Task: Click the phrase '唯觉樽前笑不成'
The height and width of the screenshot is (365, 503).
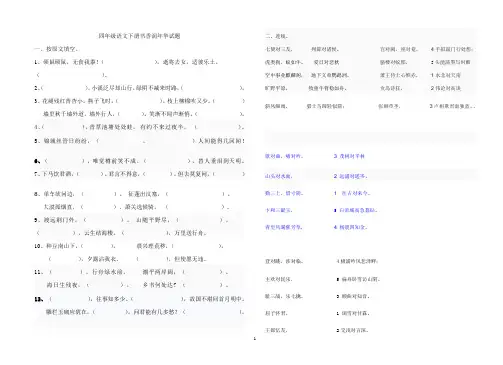Action: click(114, 161)
